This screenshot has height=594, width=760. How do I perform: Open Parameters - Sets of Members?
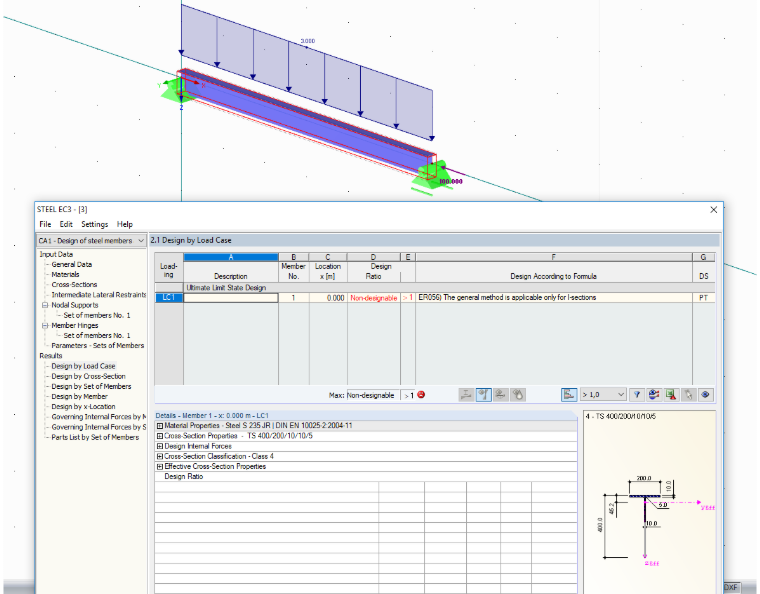[98, 345]
